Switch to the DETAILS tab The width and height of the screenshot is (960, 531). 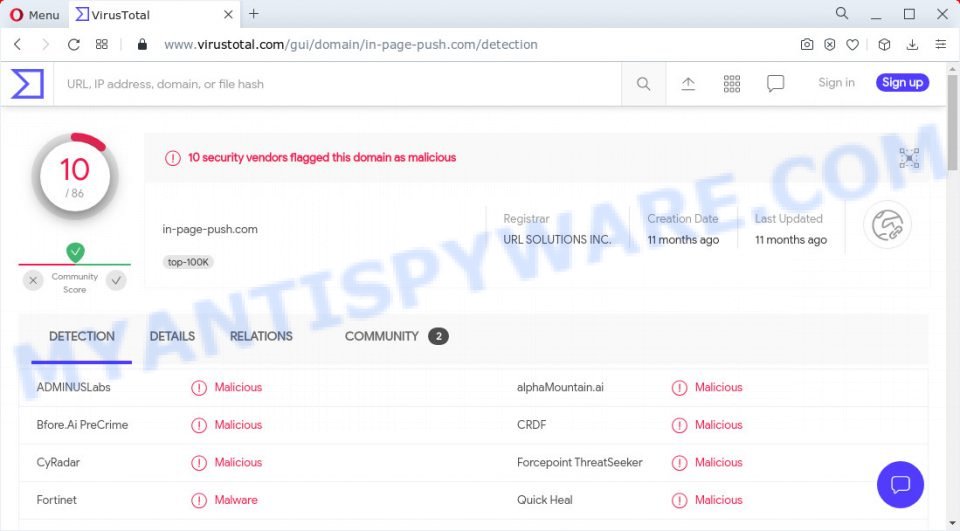tap(172, 336)
